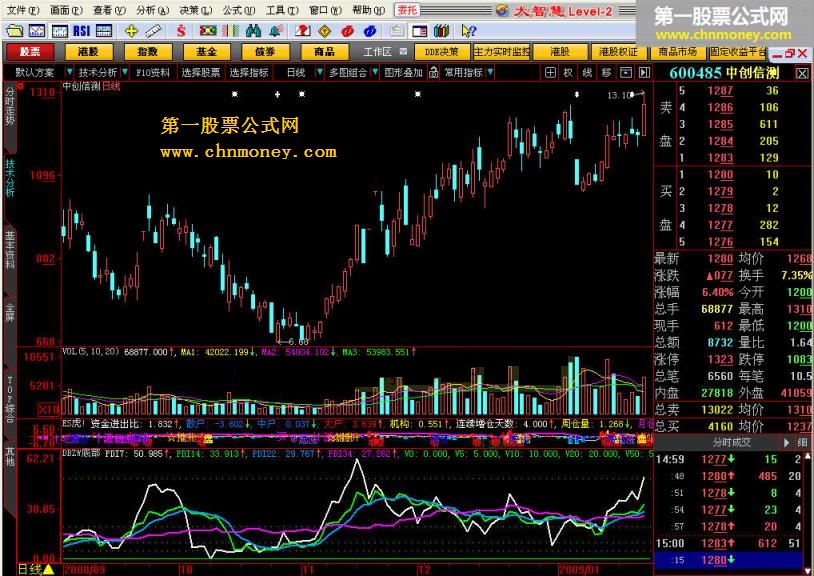Open the alarm bell alert icon
The image size is (814, 576).
click(x=276, y=31)
